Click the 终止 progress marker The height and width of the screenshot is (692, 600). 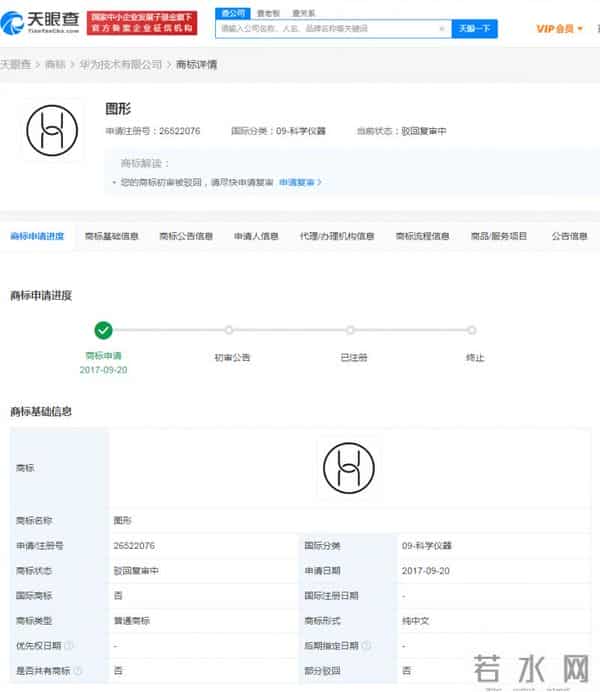[x=472, y=330]
